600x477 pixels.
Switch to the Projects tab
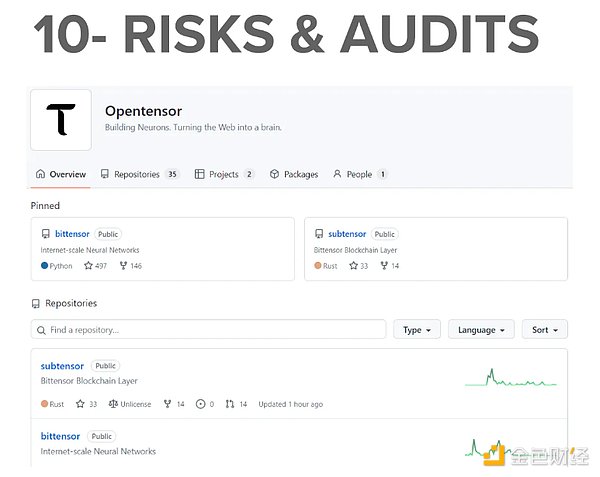[224, 174]
